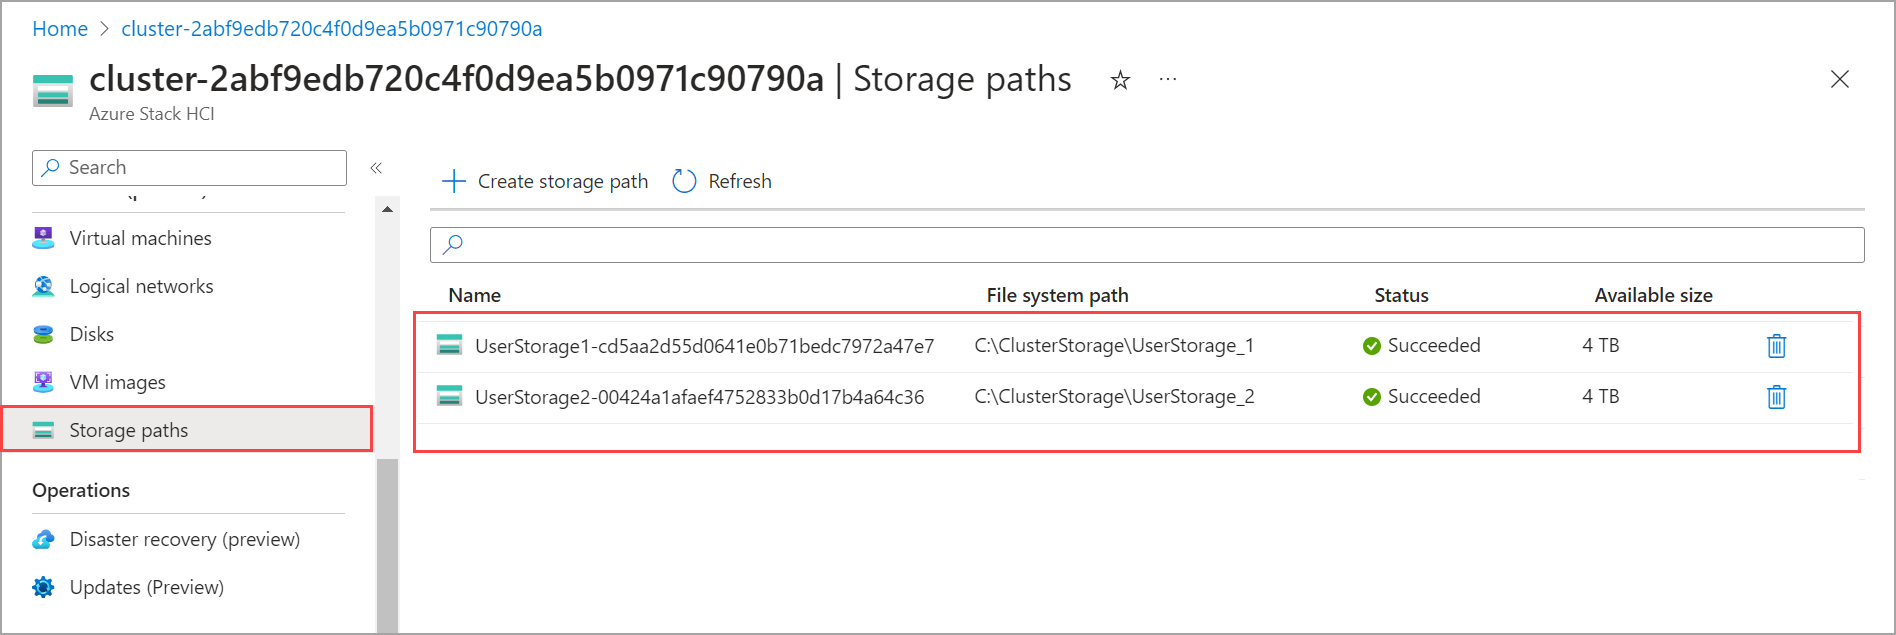Click the Refresh circular arrow icon

[x=684, y=181]
